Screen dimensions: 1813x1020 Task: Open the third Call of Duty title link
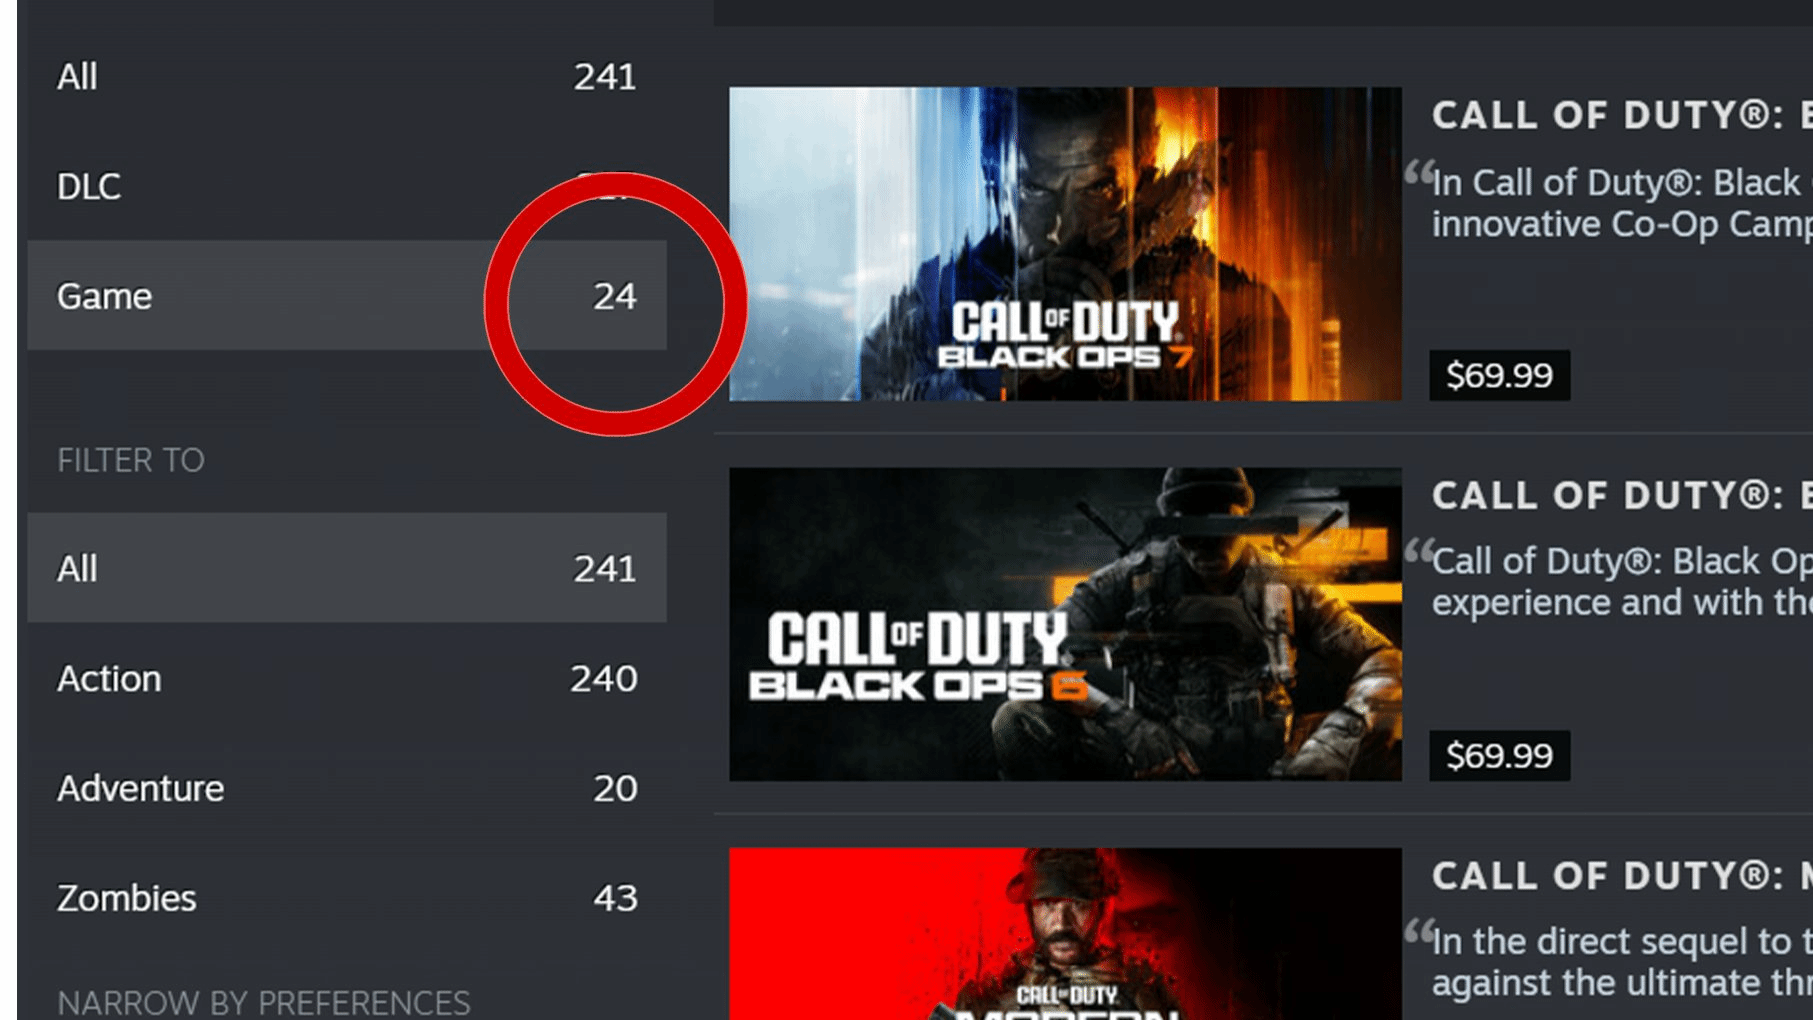point(1622,875)
